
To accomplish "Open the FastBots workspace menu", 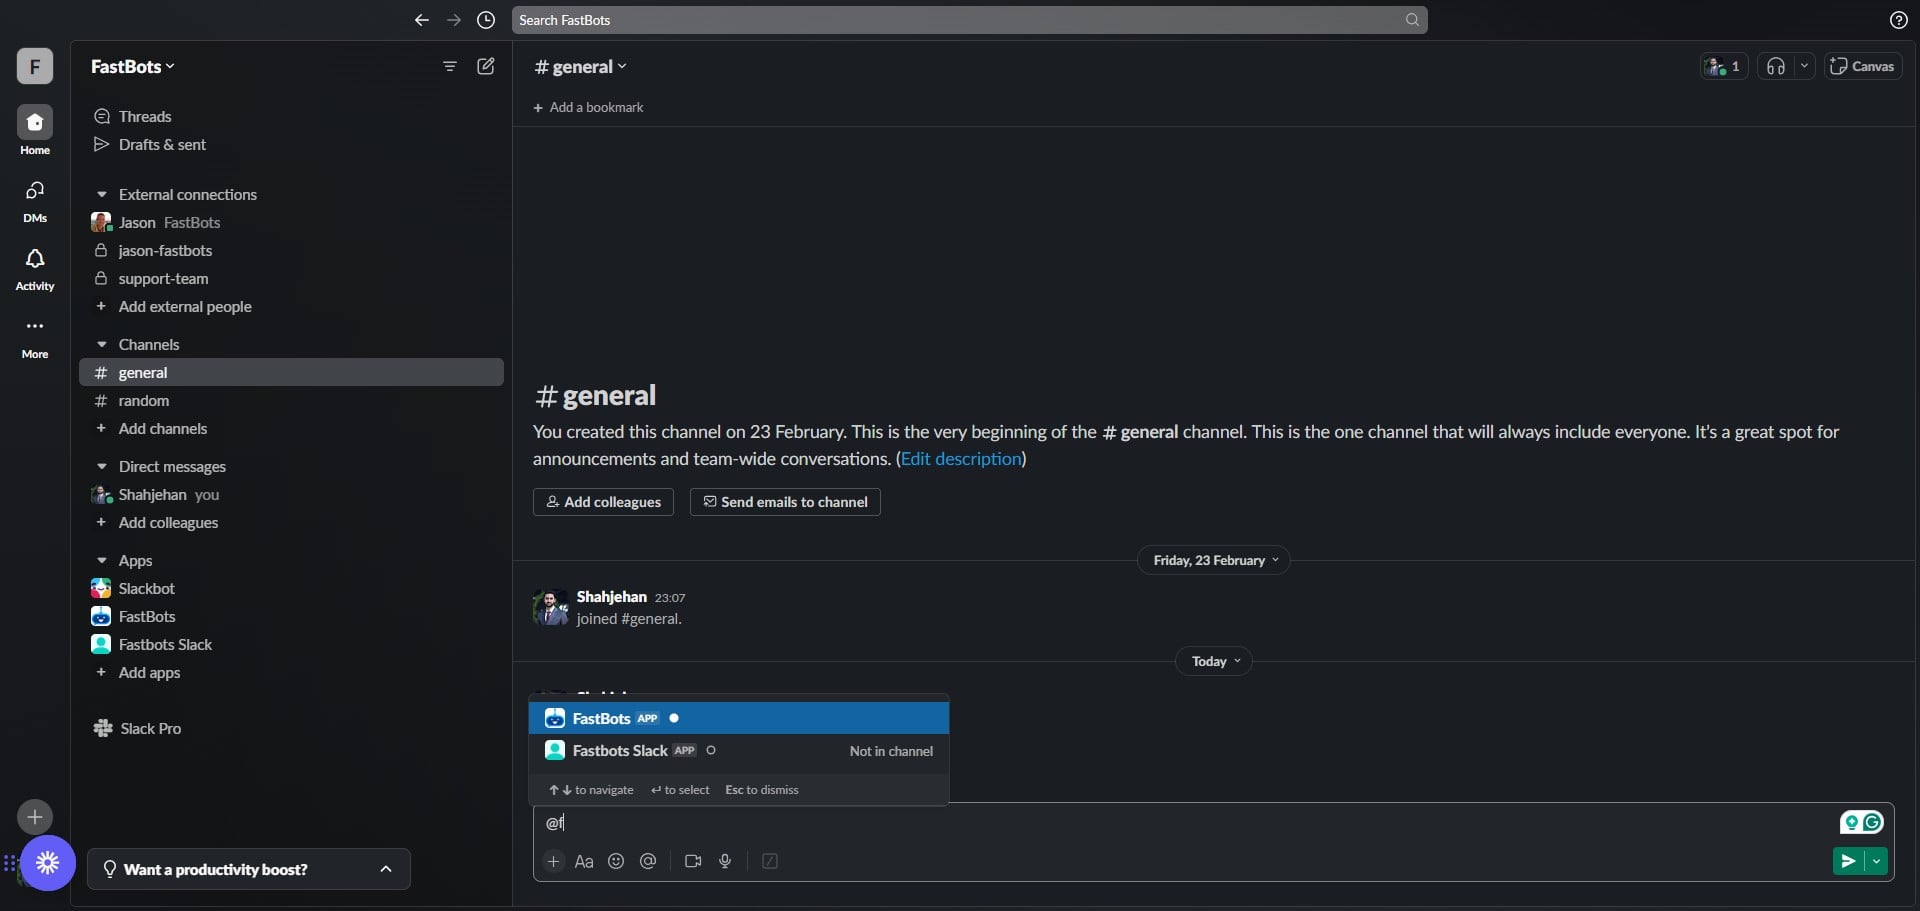I will 133,66.
